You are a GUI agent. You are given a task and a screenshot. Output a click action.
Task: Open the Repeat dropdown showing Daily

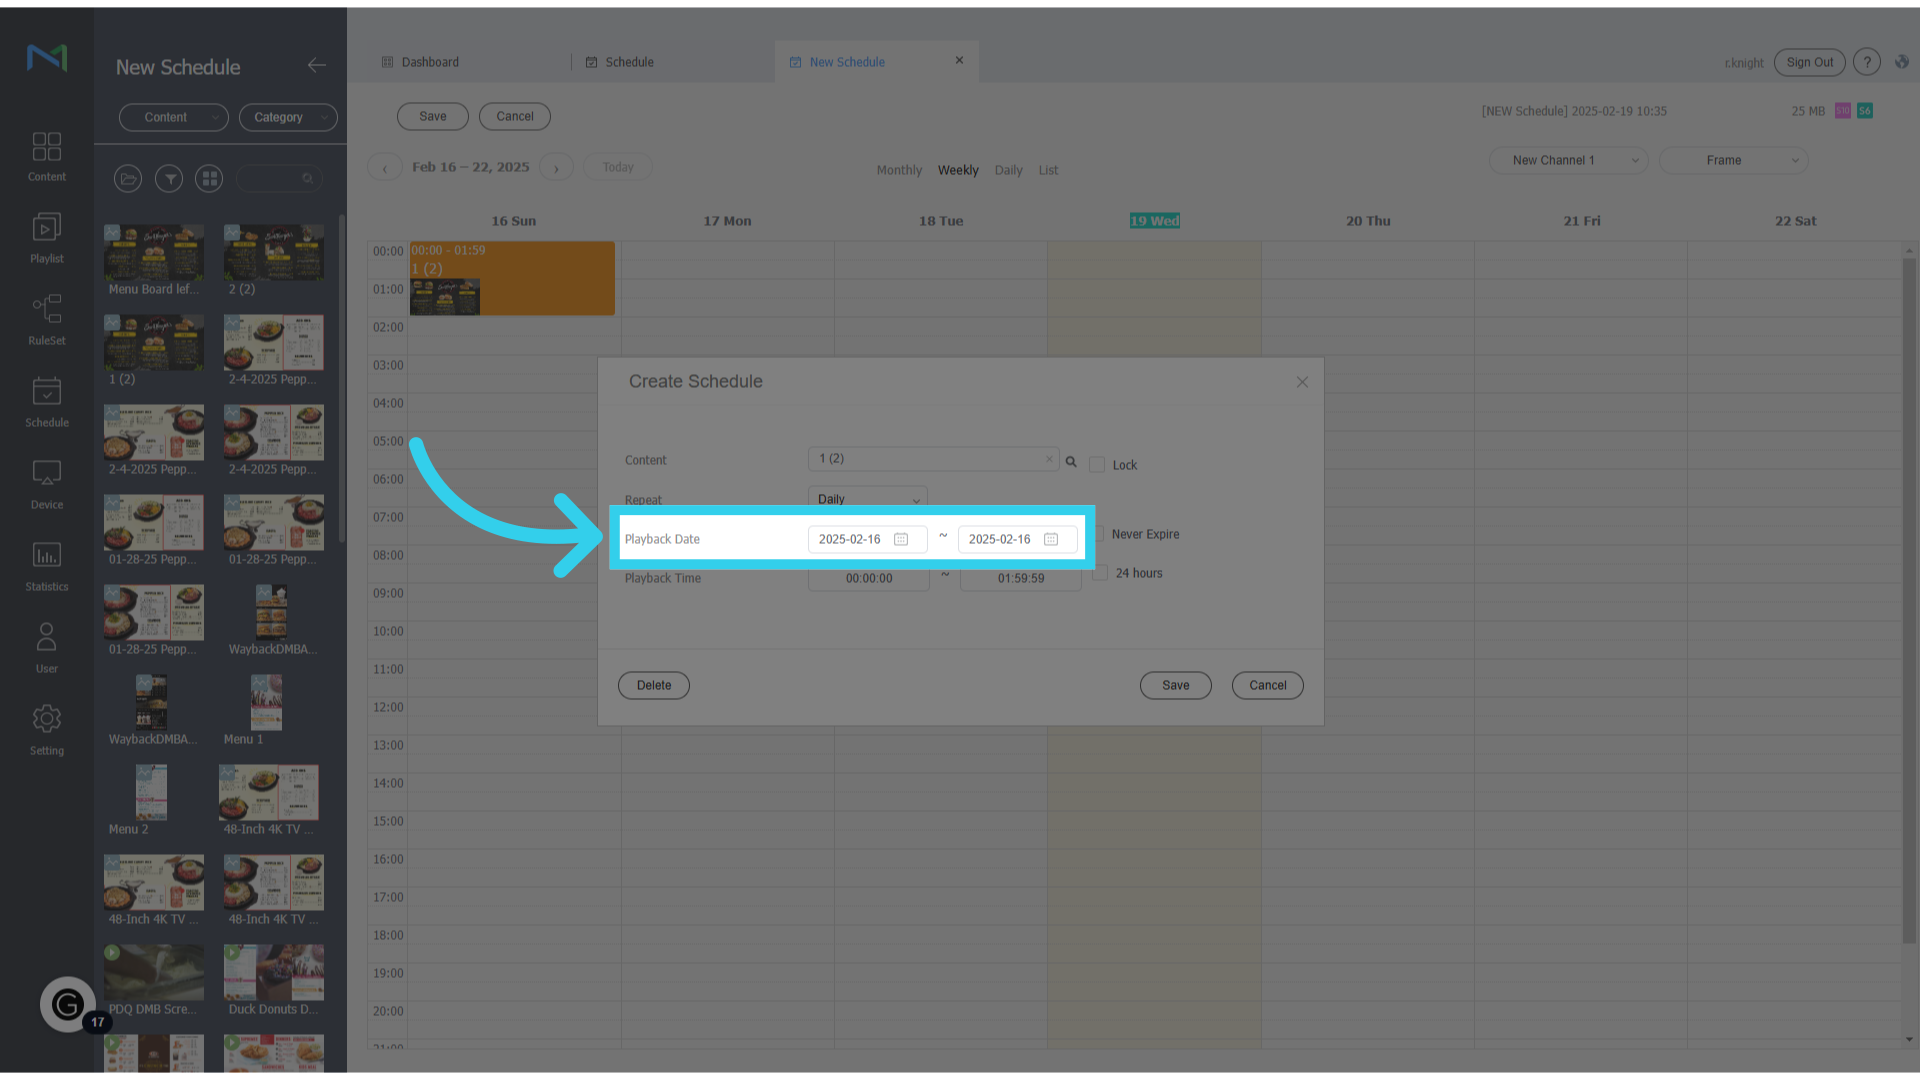[x=866, y=498]
